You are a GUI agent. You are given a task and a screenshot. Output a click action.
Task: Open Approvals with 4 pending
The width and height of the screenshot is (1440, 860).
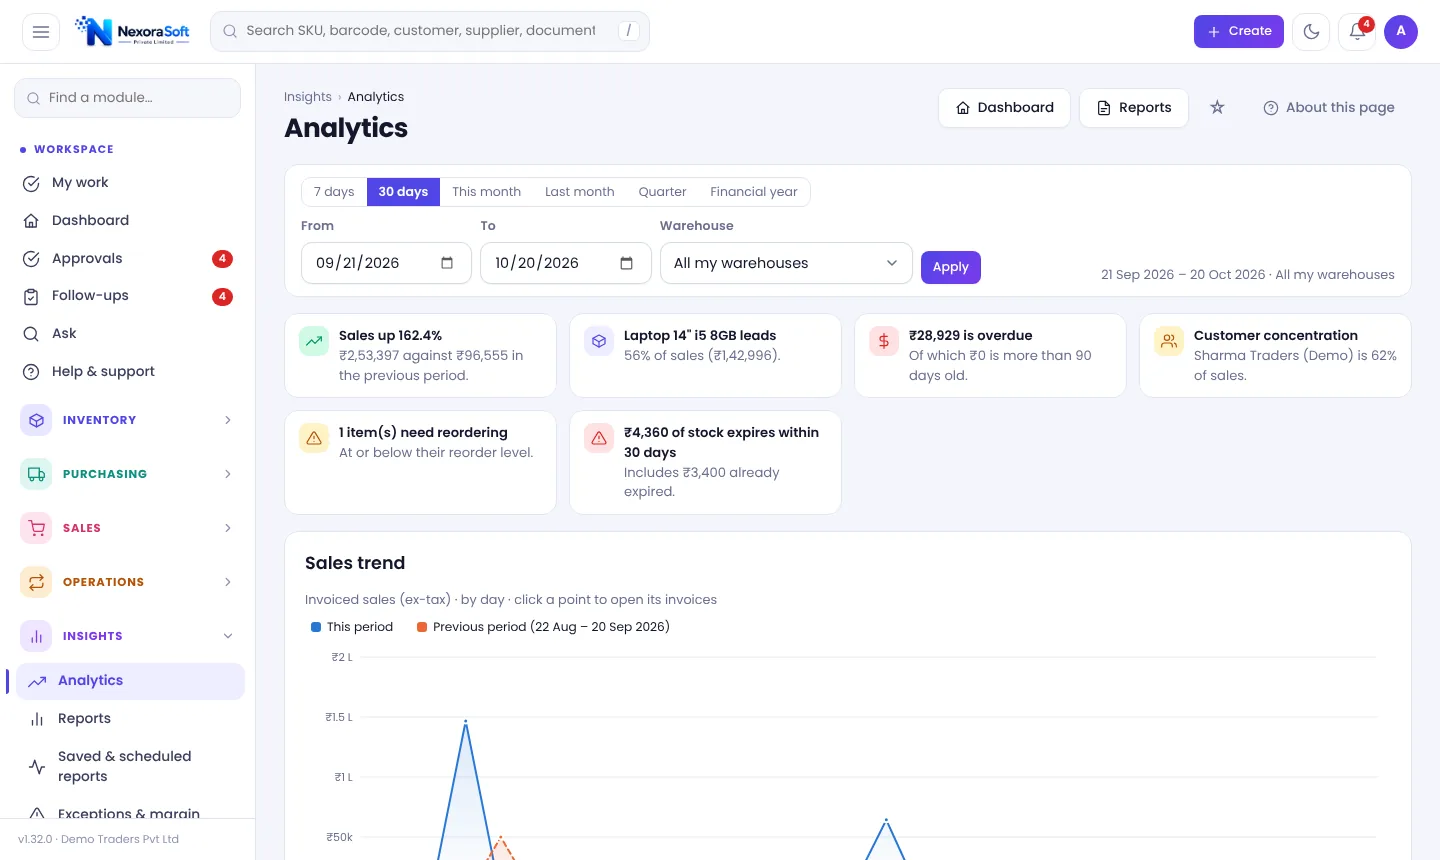coord(128,258)
